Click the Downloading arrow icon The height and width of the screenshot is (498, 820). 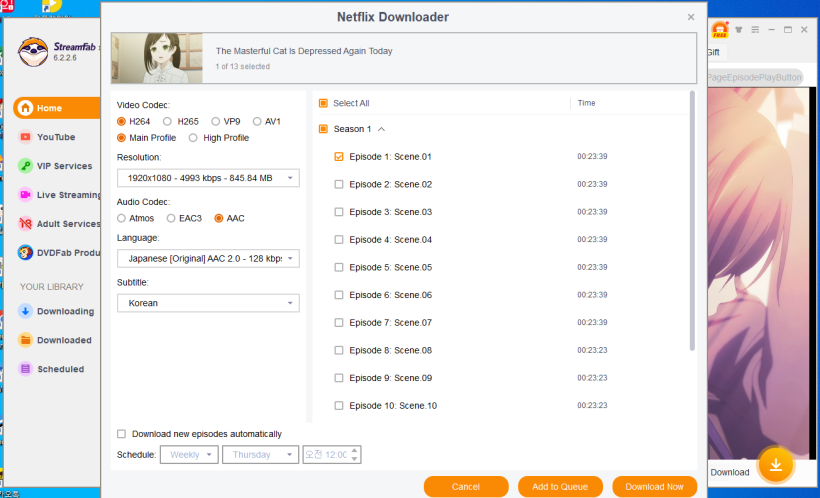pyautogui.click(x=25, y=311)
